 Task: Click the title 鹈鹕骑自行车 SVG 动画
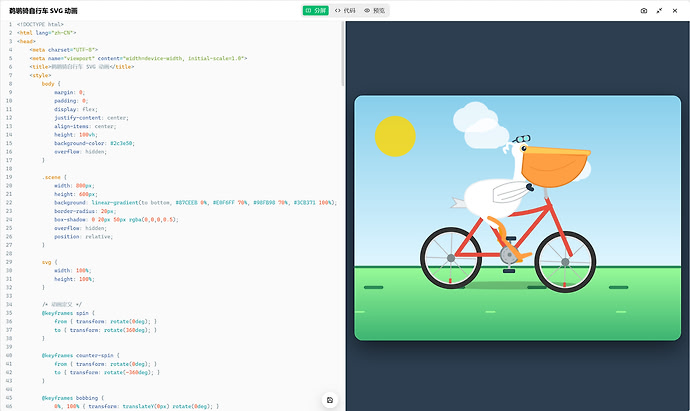click(x=43, y=11)
